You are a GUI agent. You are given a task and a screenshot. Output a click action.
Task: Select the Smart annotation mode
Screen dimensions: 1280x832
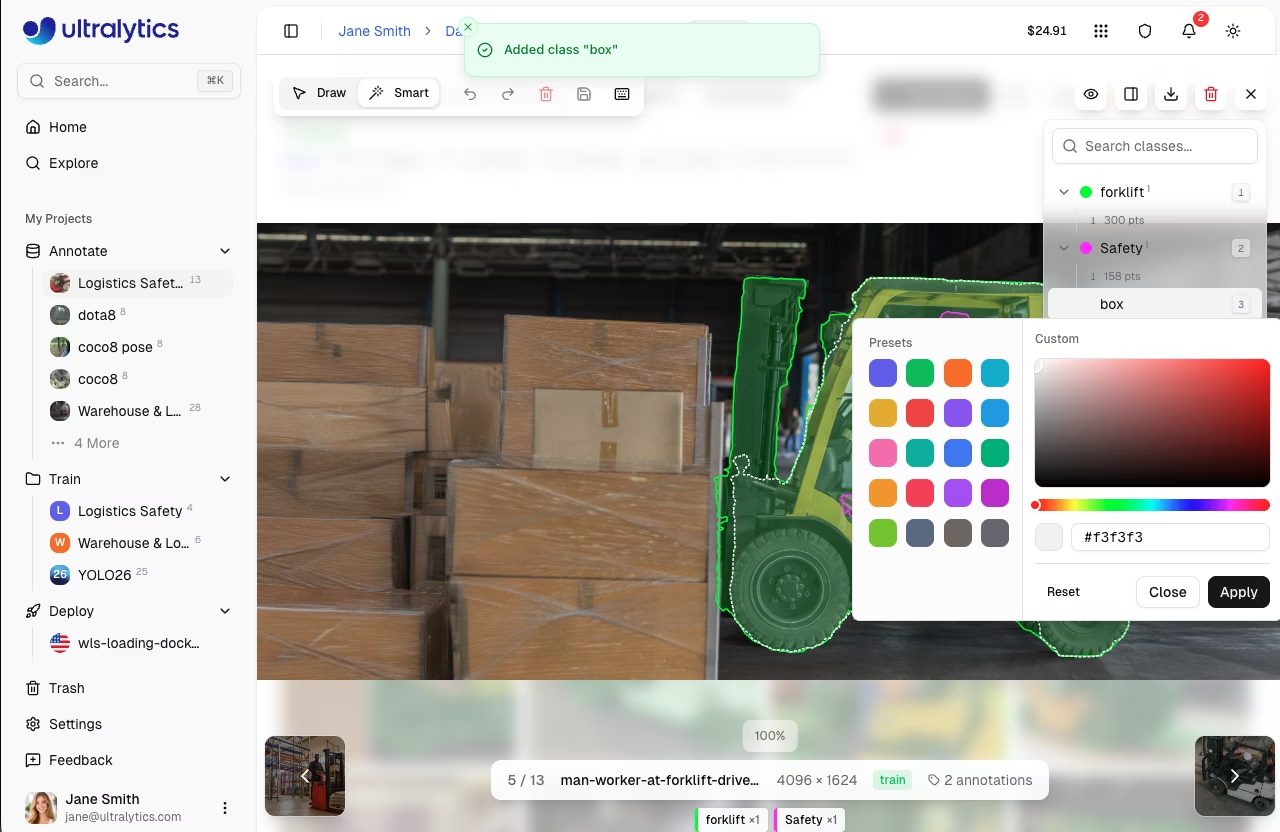(x=399, y=93)
